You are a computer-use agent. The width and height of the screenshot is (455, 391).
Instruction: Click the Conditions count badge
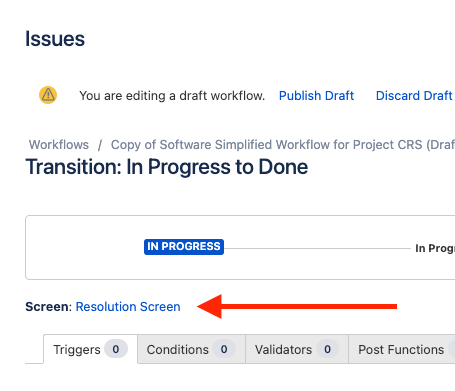(x=224, y=349)
